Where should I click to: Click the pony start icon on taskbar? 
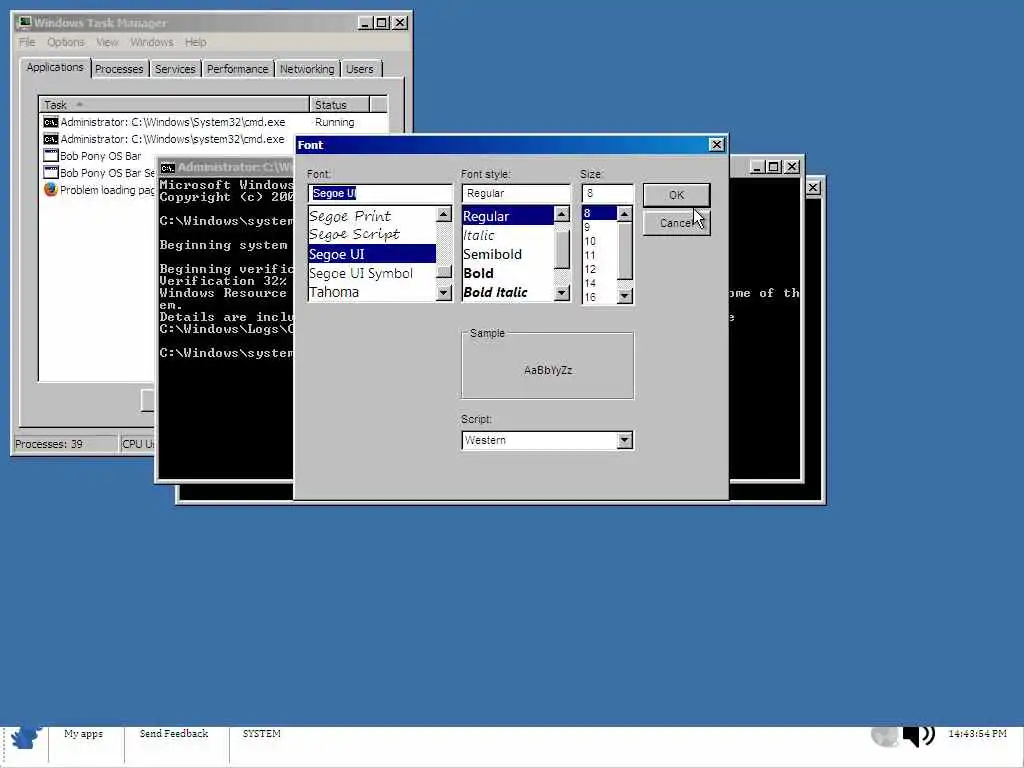[25, 737]
